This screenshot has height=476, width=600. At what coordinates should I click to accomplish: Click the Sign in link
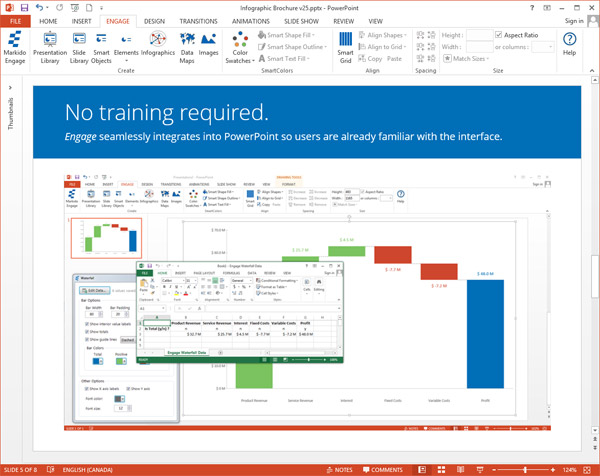(x=574, y=21)
